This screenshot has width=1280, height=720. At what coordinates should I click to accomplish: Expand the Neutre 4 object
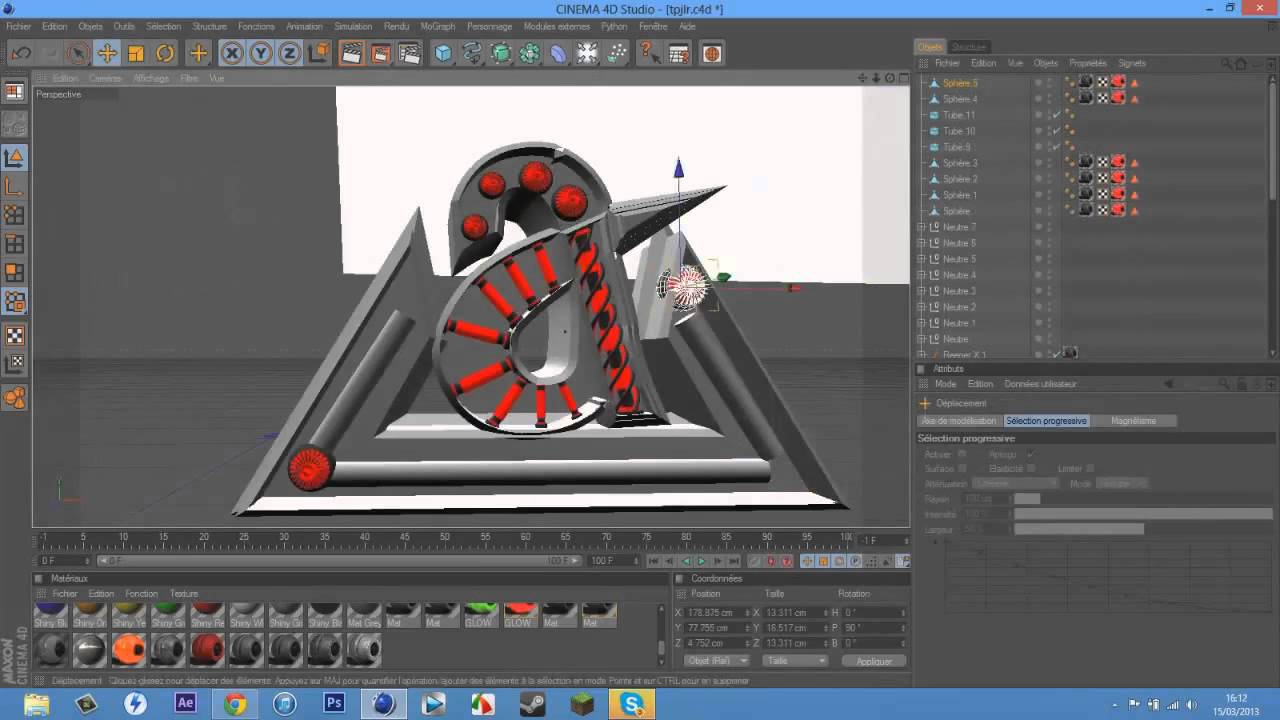point(921,275)
